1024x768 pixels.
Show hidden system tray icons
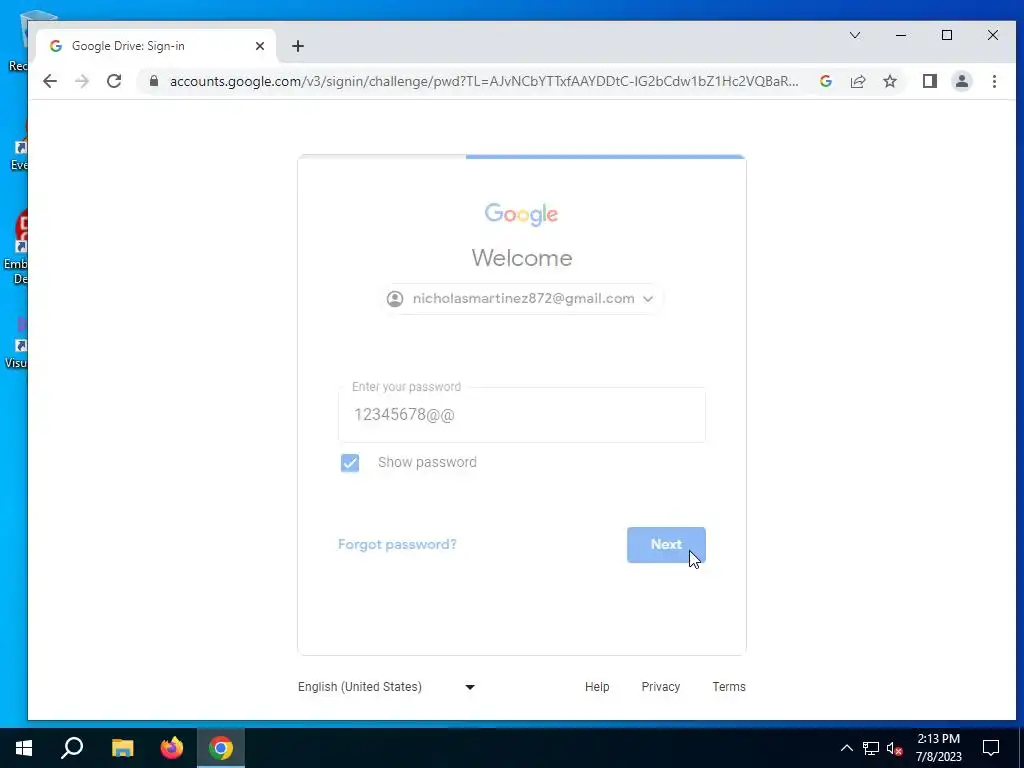point(846,748)
